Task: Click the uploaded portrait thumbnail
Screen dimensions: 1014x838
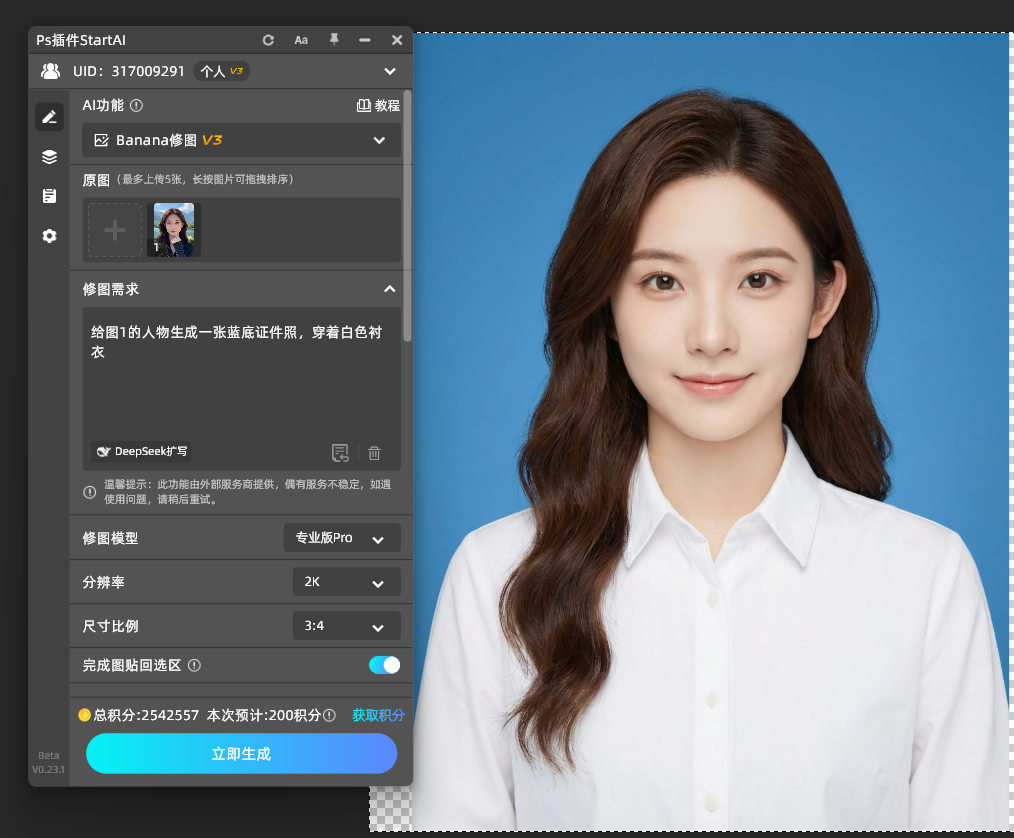Action: [x=174, y=229]
